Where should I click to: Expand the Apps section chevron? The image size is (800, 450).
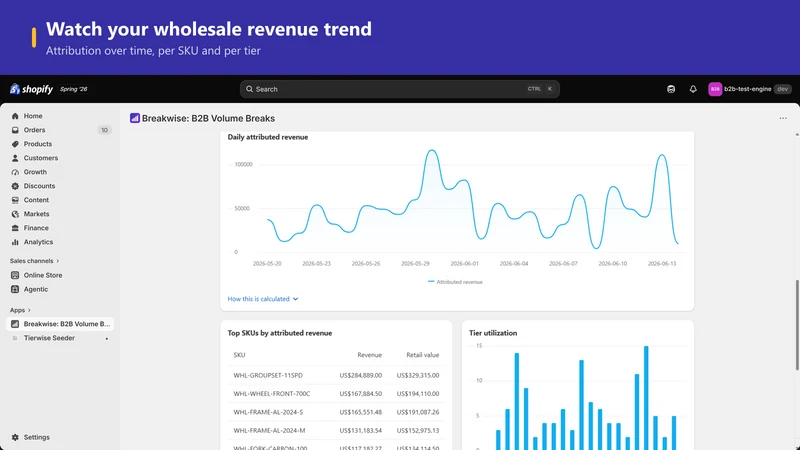tap(29, 310)
